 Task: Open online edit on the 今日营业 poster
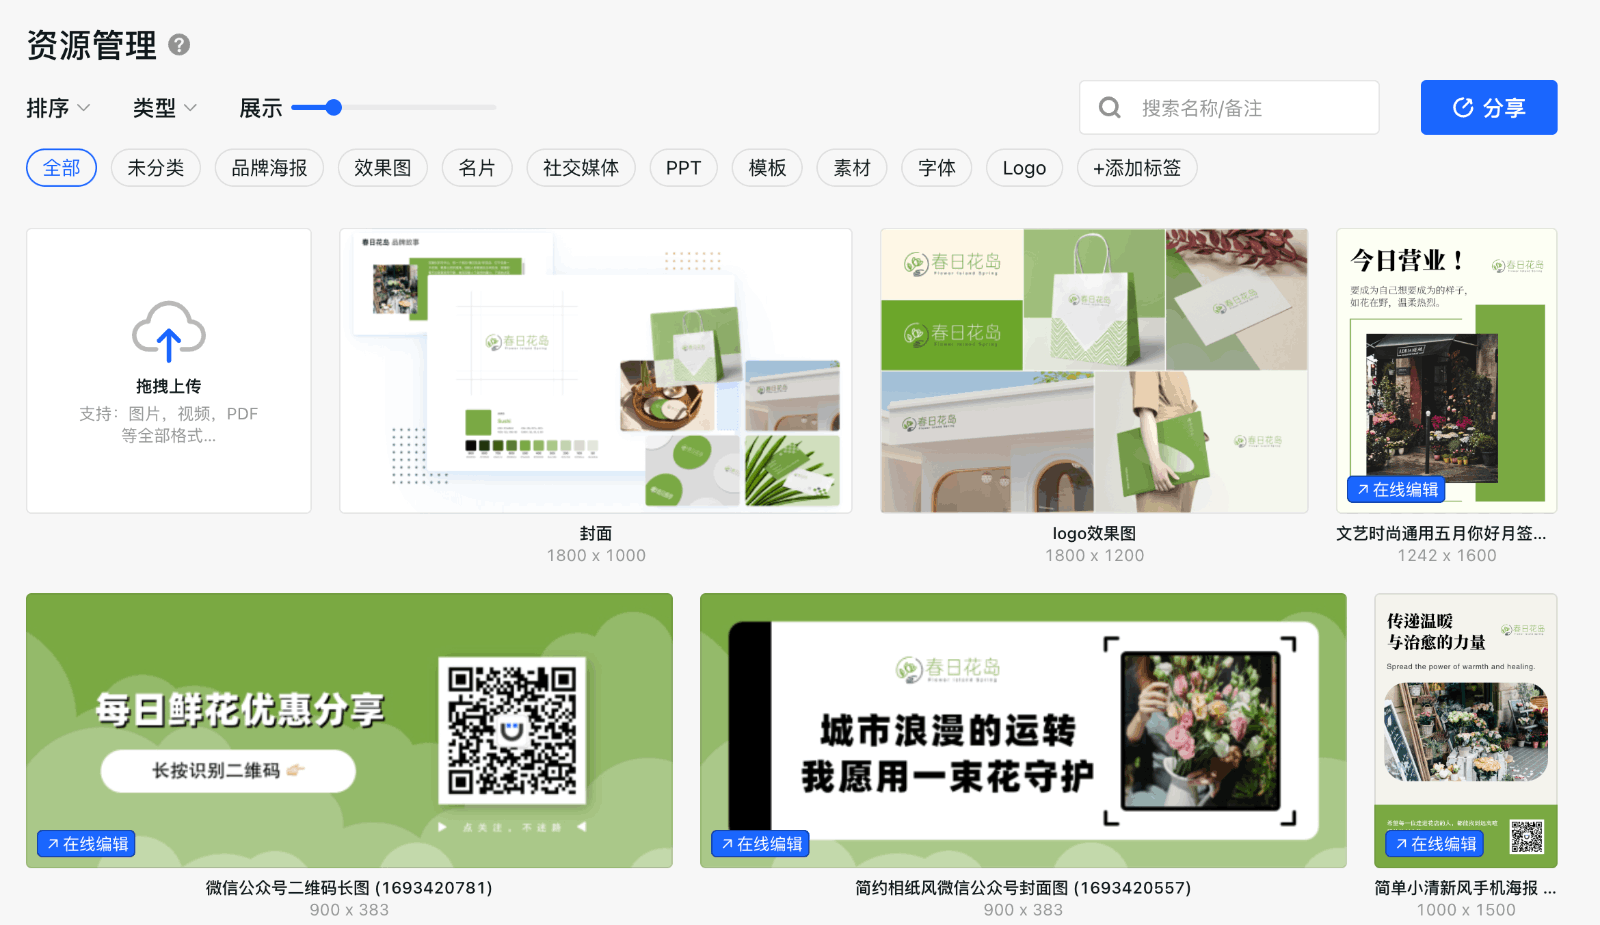[1396, 490]
